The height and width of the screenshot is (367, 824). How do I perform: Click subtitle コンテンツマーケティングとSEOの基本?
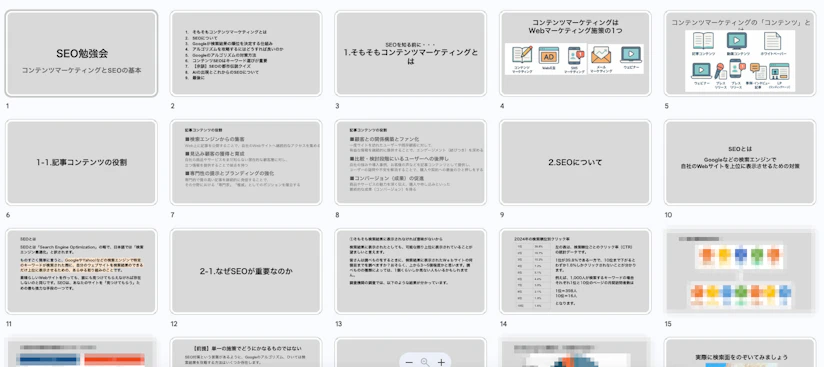[81, 70]
